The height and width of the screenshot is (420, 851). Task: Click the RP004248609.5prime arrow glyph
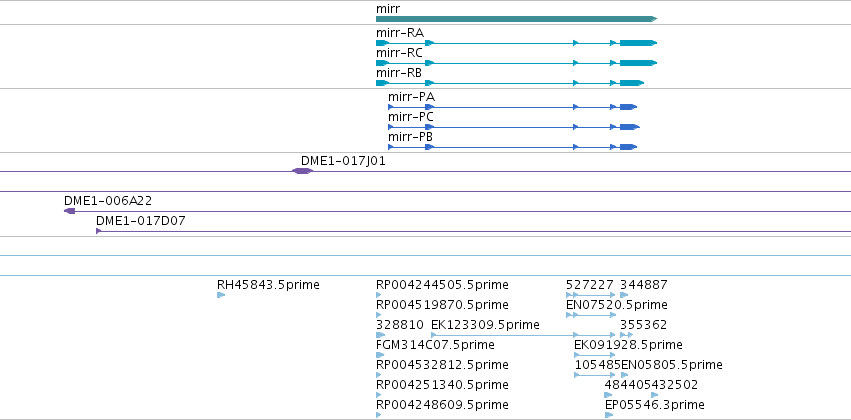click(378, 415)
